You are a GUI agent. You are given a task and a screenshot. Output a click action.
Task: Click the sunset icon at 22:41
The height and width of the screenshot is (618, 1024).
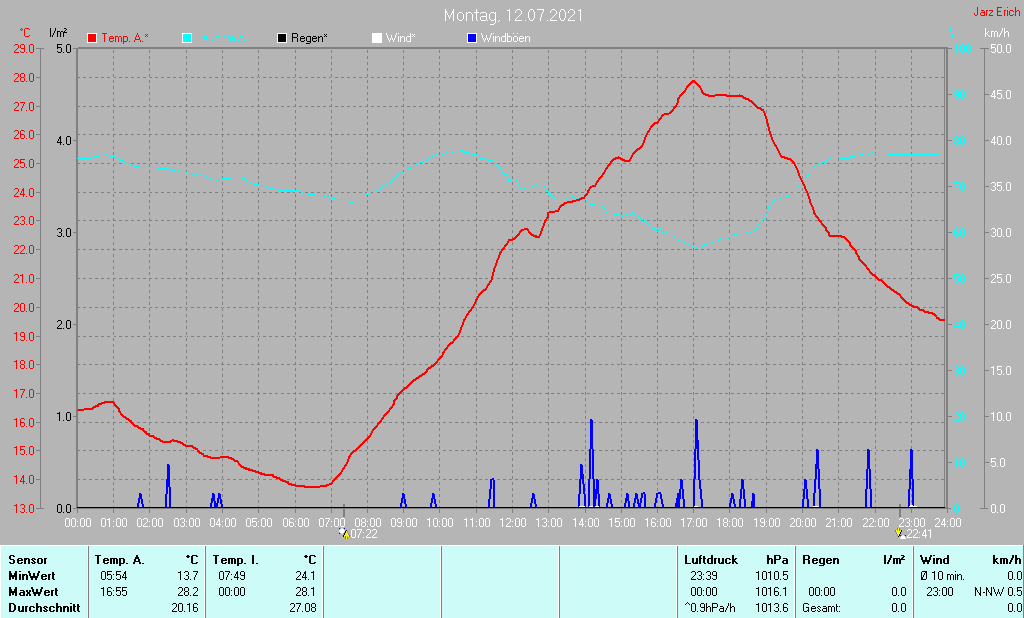point(898,534)
